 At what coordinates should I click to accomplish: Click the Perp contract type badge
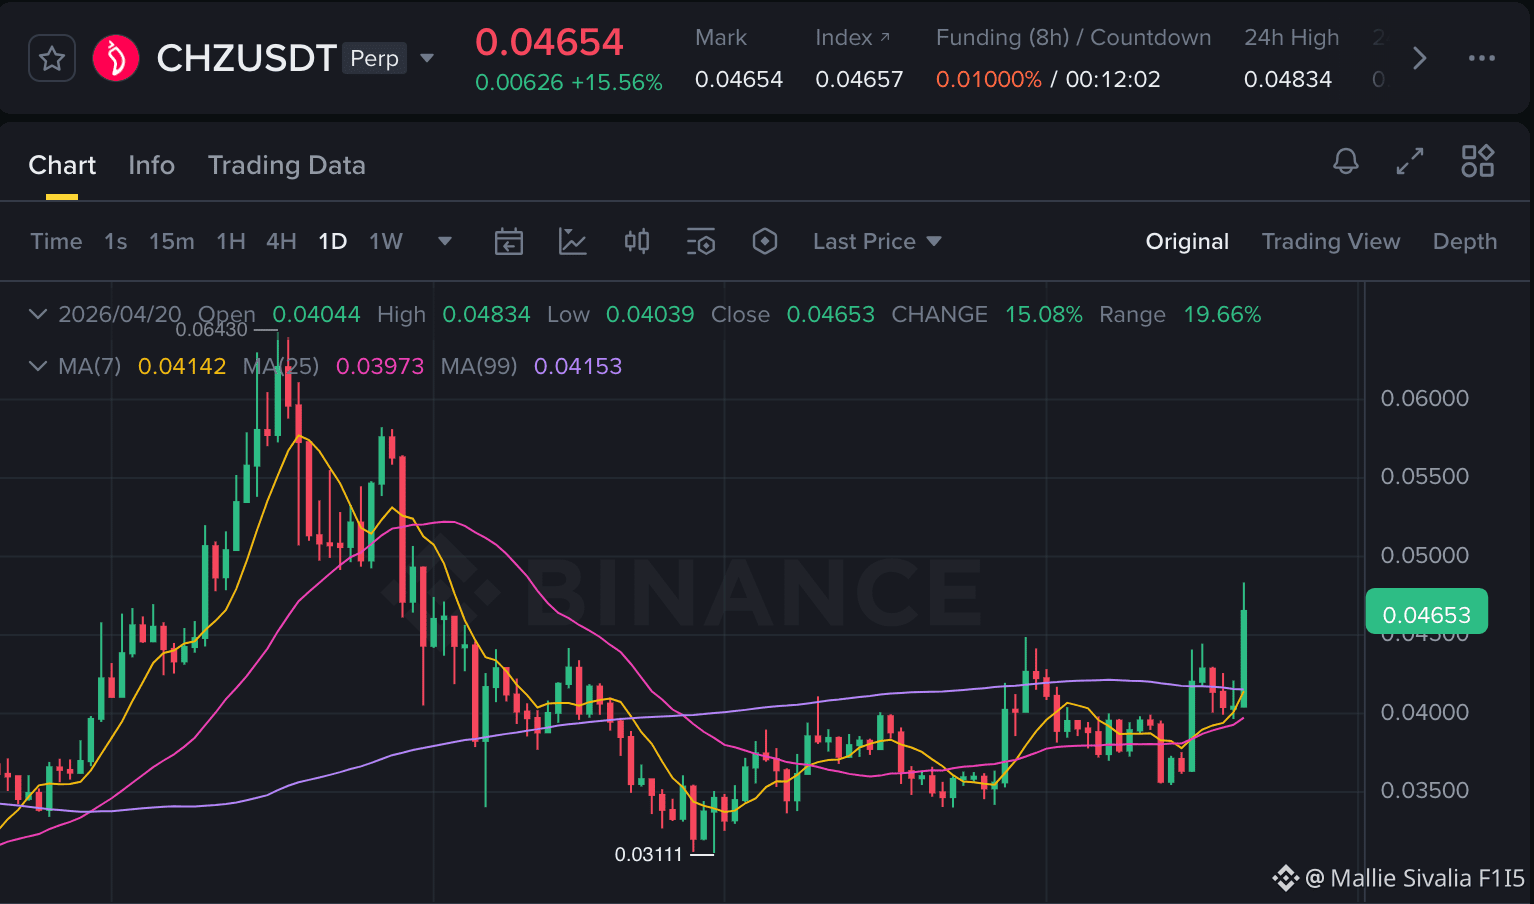click(375, 58)
